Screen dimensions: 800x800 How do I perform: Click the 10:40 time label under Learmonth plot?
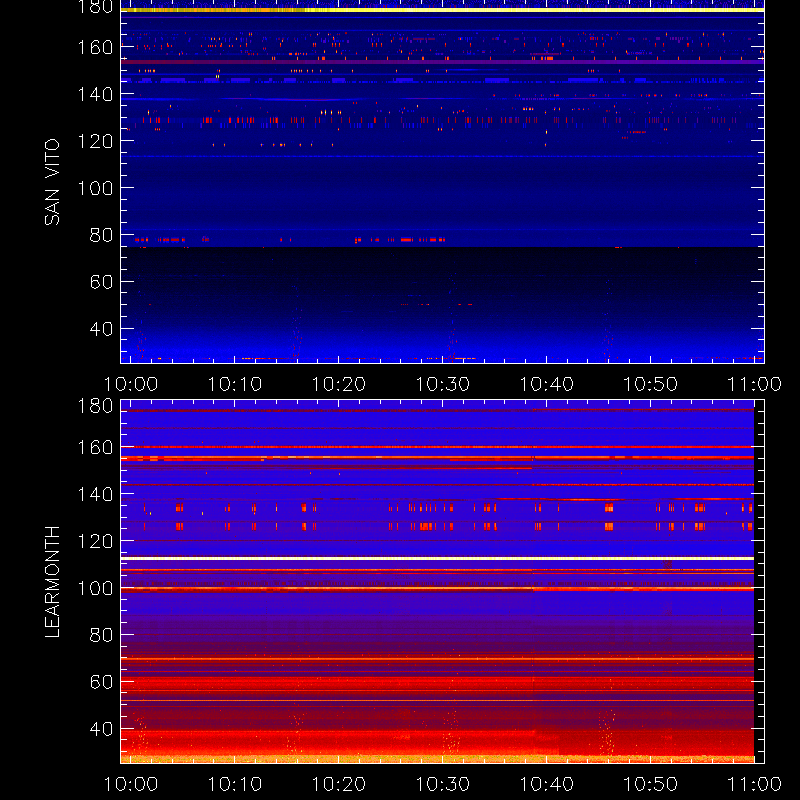pyautogui.click(x=546, y=784)
